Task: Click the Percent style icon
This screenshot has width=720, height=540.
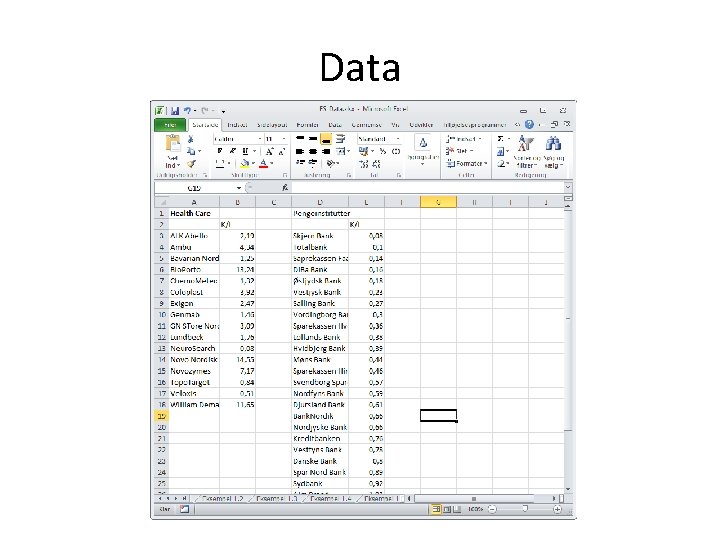Action: click(383, 151)
